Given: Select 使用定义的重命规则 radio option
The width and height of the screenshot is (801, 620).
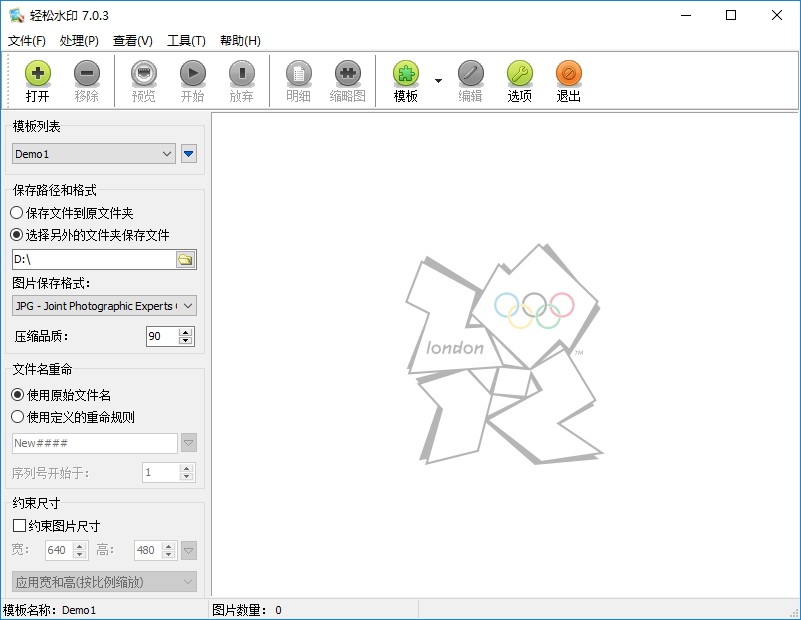Looking at the screenshot, I should [x=73, y=417].
